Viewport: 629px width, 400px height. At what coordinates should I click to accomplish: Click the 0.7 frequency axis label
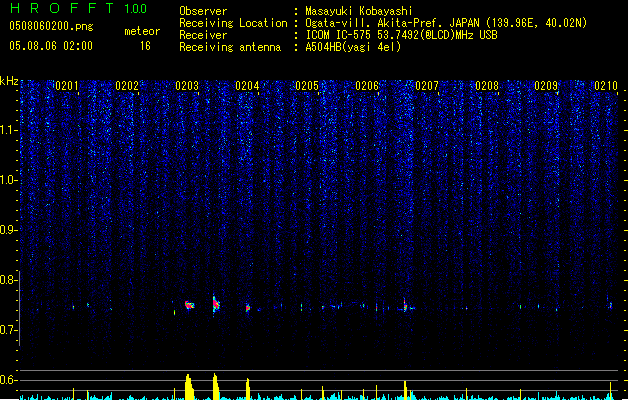[9, 330]
